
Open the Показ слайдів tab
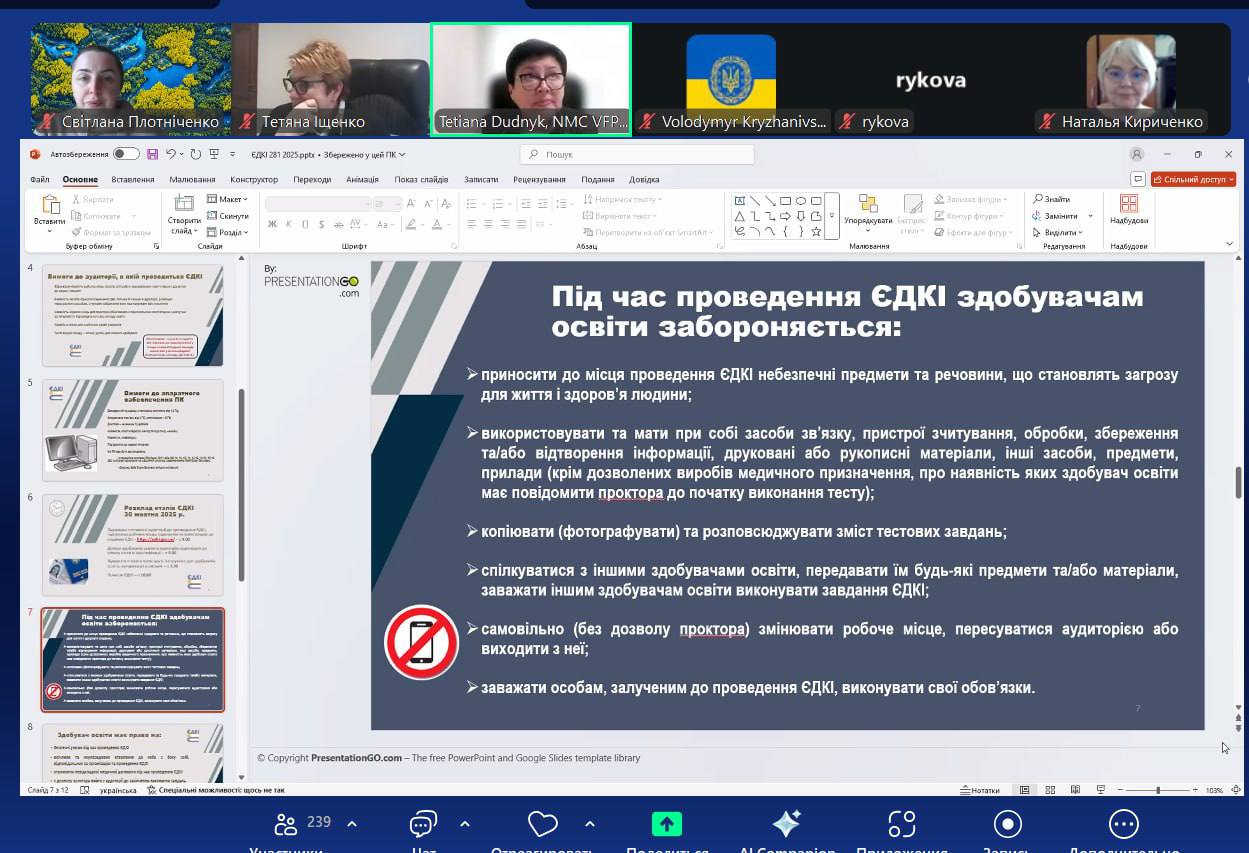click(421, 179)
